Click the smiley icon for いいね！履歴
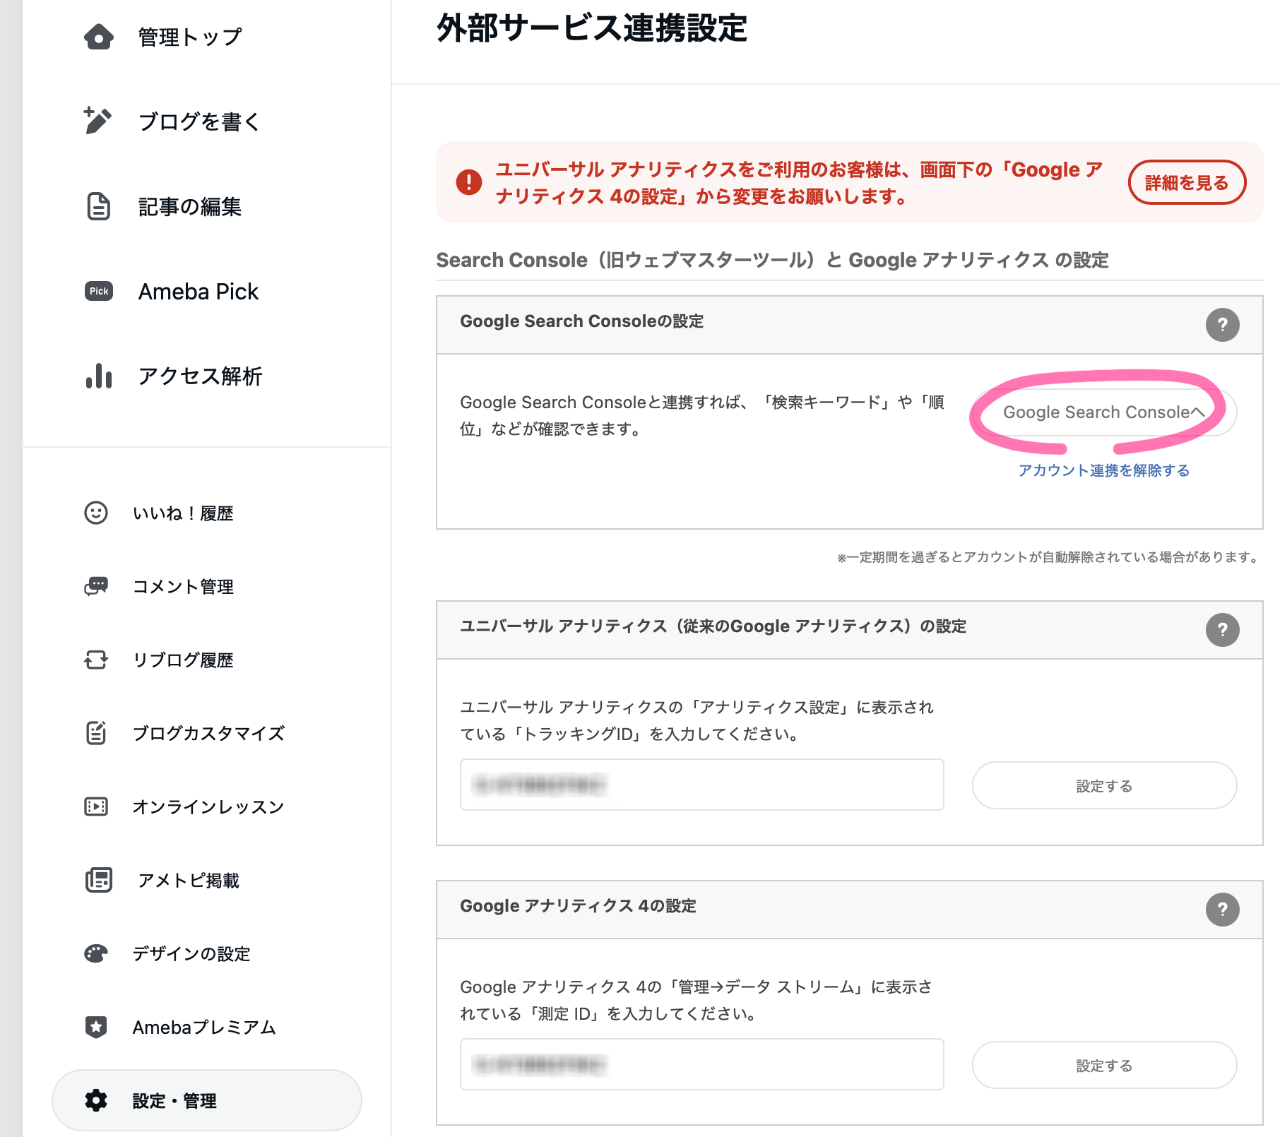This screenshot has width=1280, height=1137. (96, 513)
